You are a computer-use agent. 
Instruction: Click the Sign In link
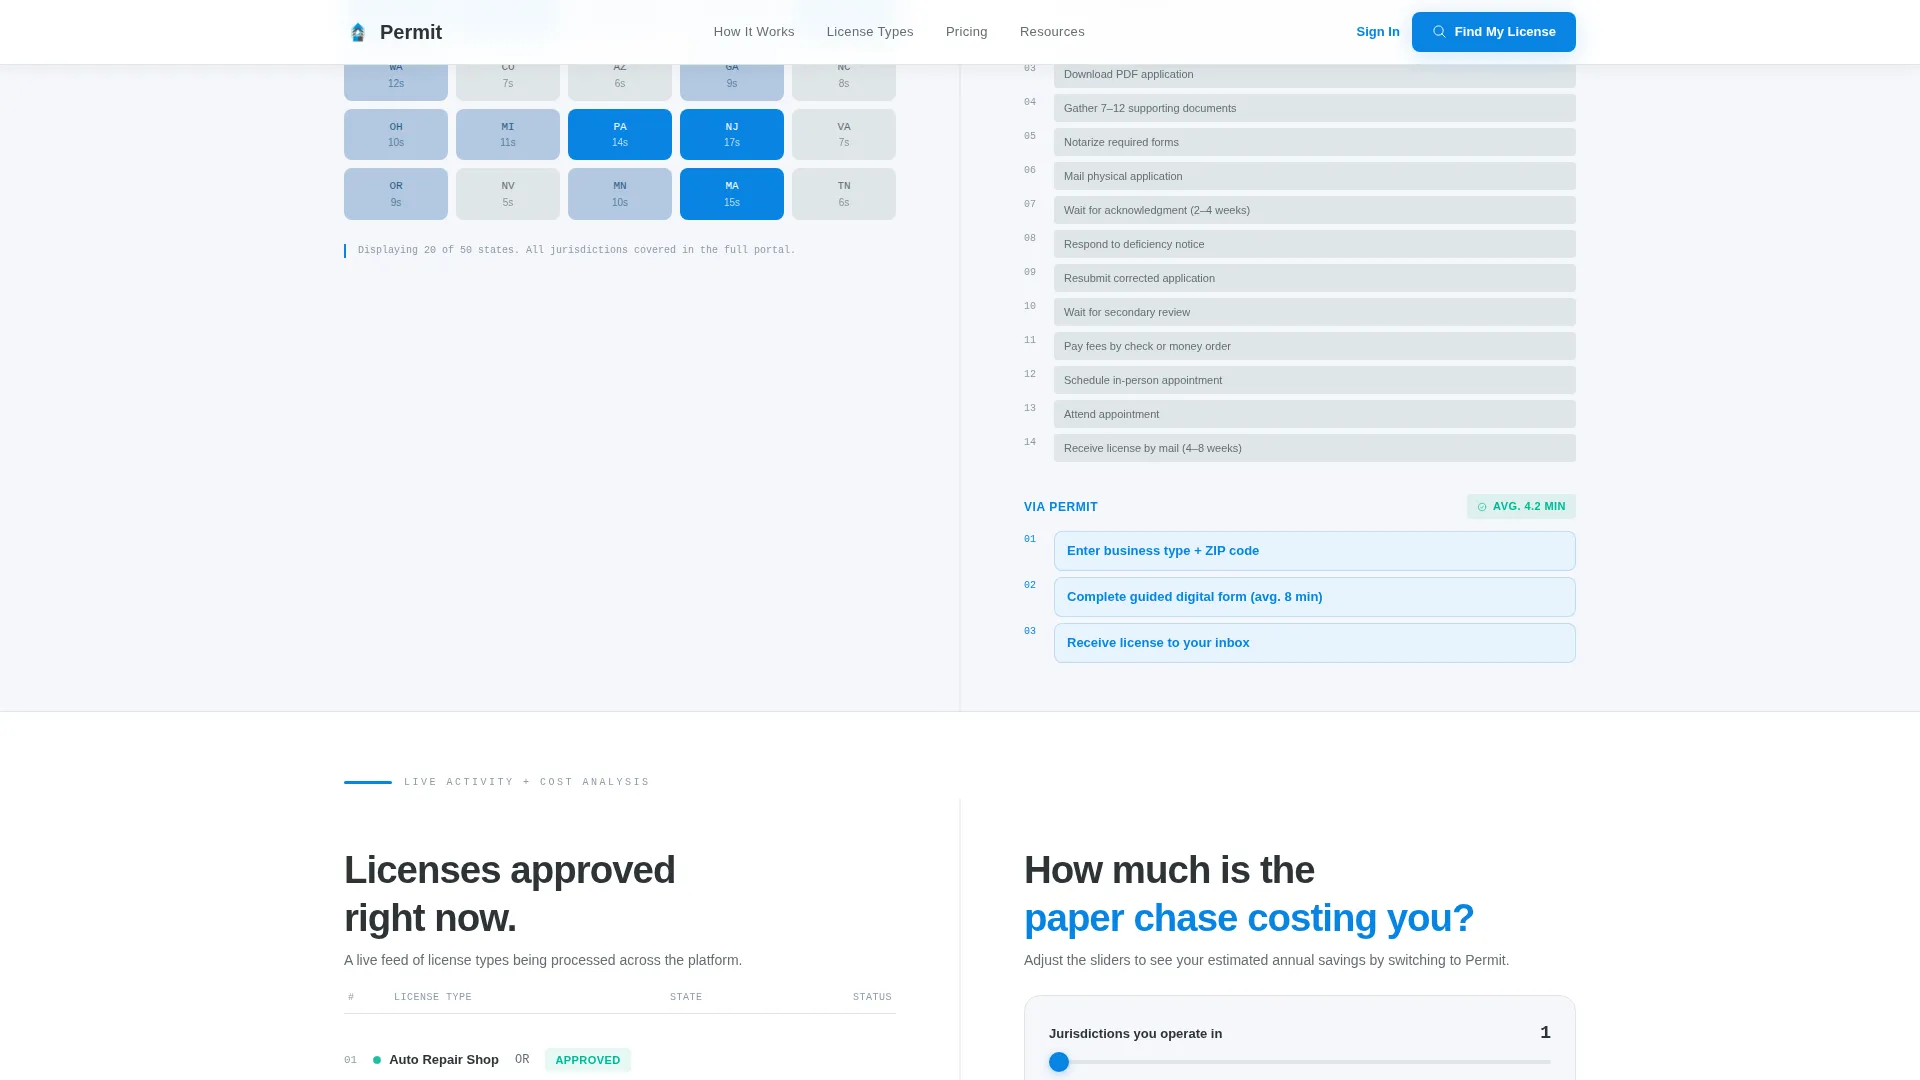point(1378,32)
